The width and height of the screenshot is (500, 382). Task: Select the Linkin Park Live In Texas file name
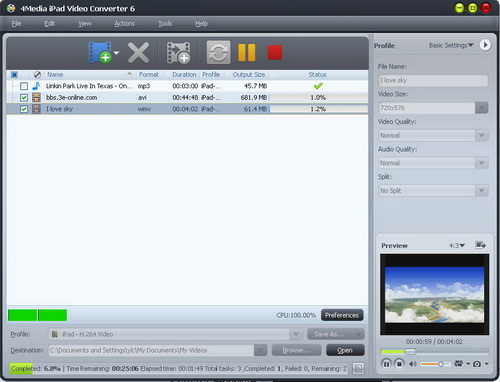coord(89,86)
